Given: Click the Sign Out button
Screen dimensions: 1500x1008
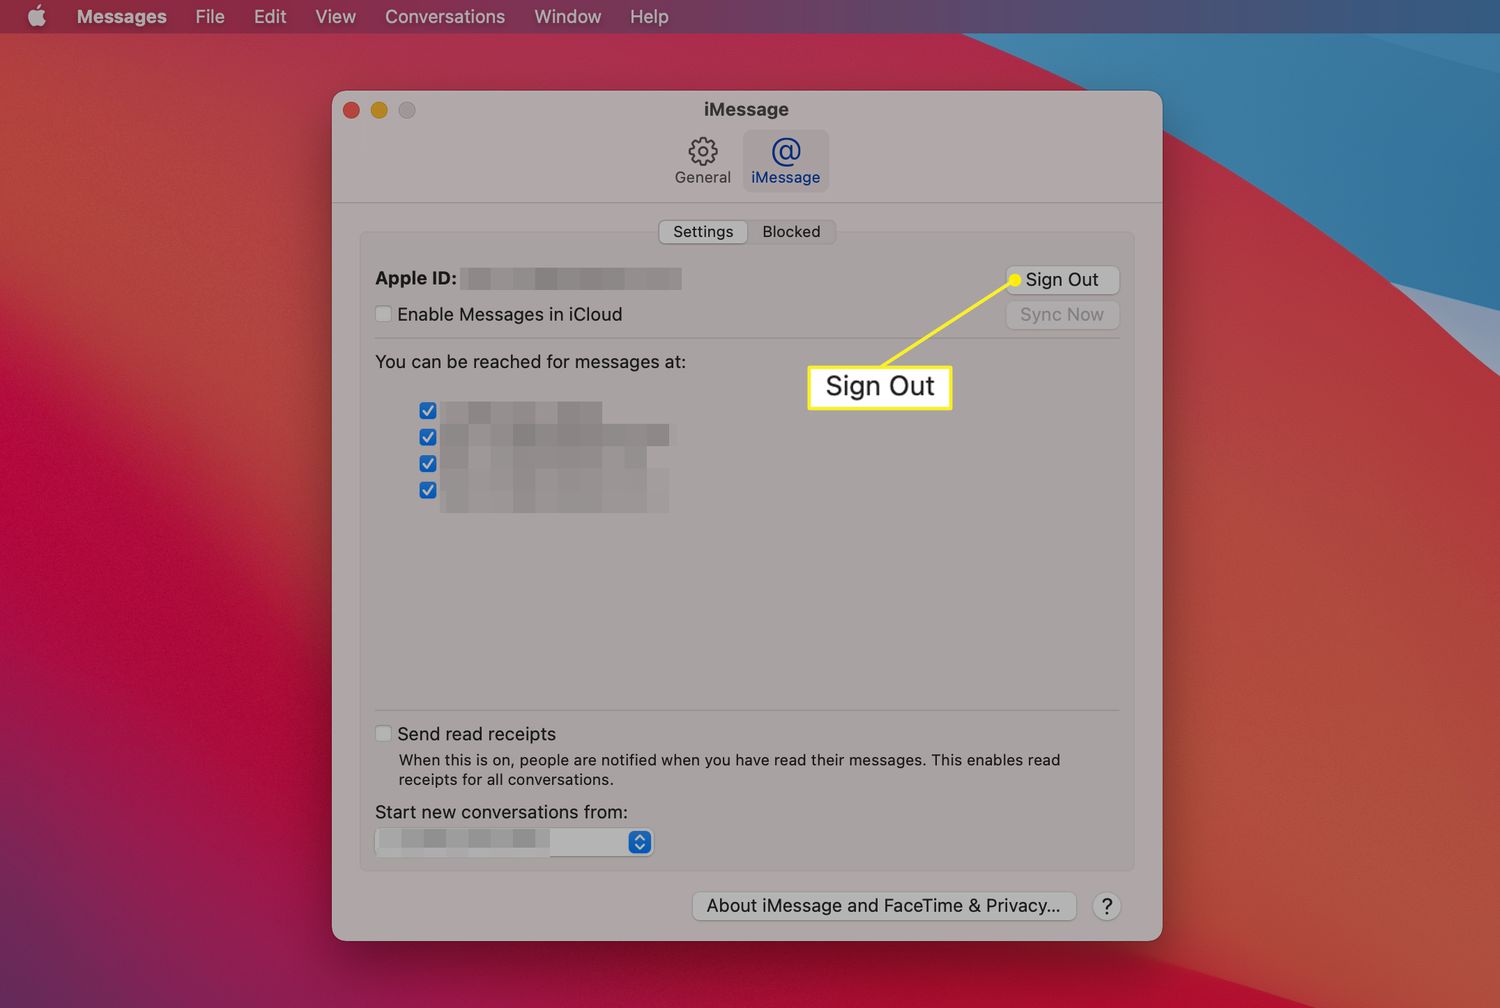Looking at the screenshot, I should [1062, 280].
